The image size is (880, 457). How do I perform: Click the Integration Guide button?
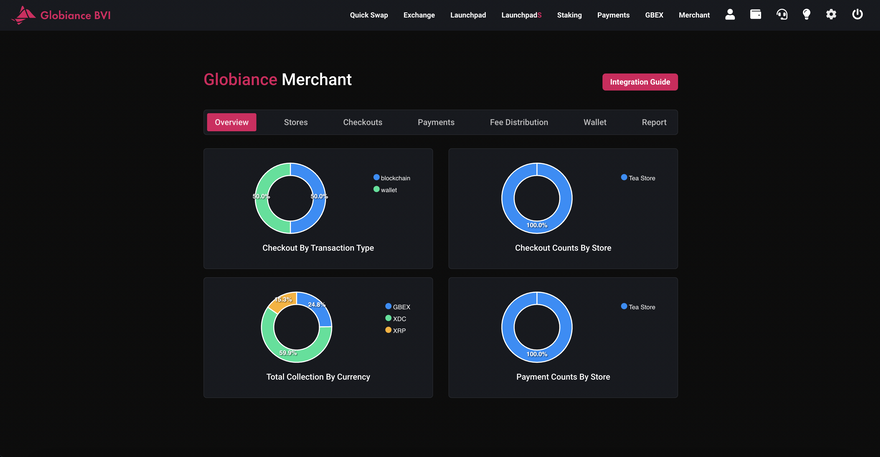coord(639,82)
